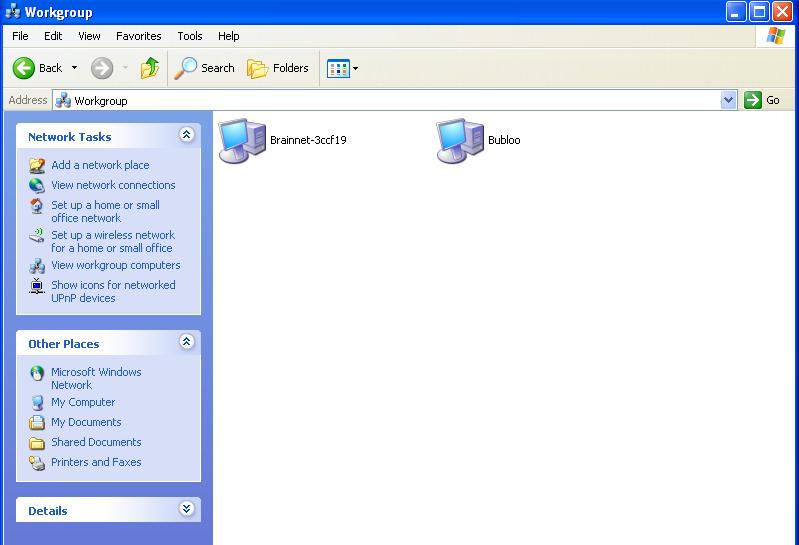Viewport: 799px width, 545px height.
Task: Open Set up a wireless network link
Action: pyautogui.click(x=113, y=241)
